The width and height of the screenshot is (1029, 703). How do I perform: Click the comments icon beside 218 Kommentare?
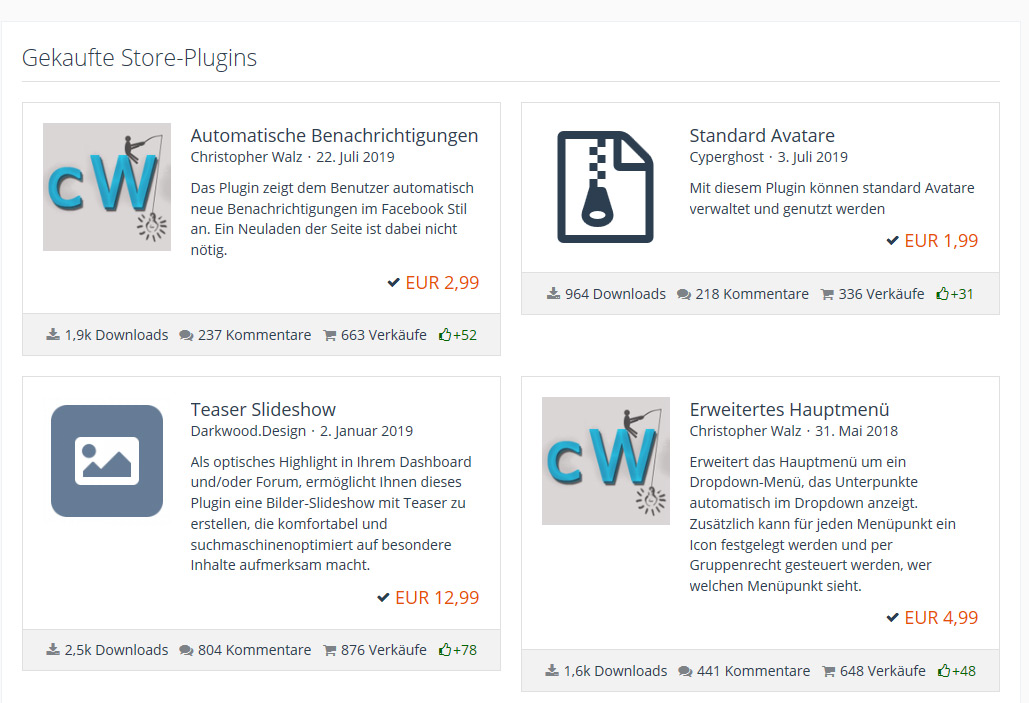click(684, 294)
